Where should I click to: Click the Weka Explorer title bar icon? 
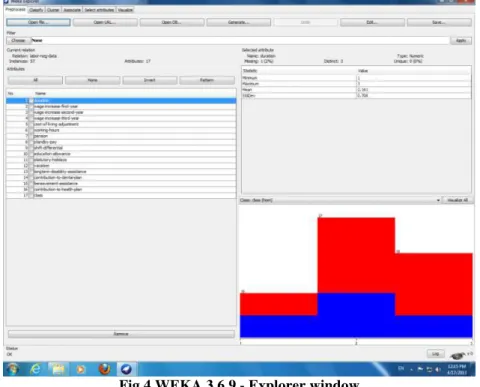(6, 2)
